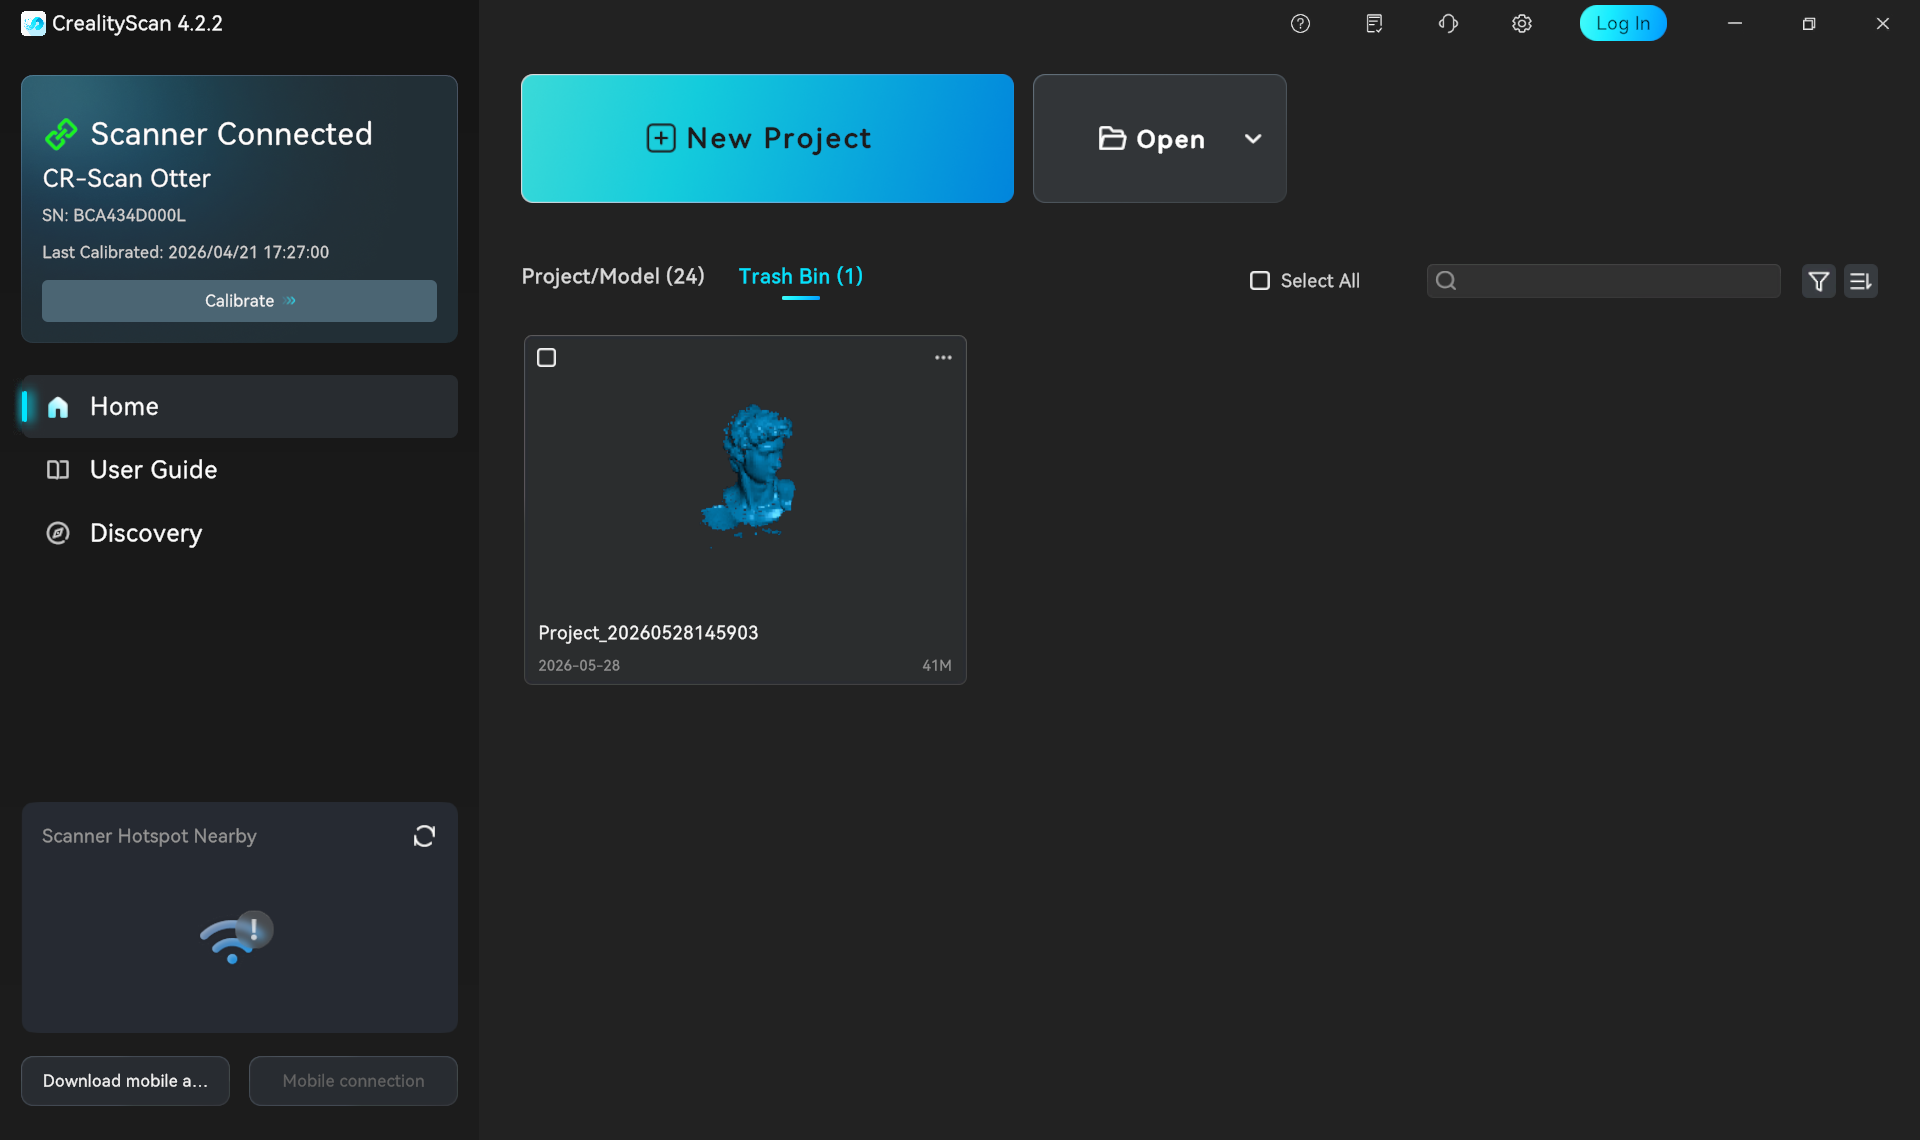Open the Discovery sidebar item
1920x1140 pixels.
click(x=239, y=533)
